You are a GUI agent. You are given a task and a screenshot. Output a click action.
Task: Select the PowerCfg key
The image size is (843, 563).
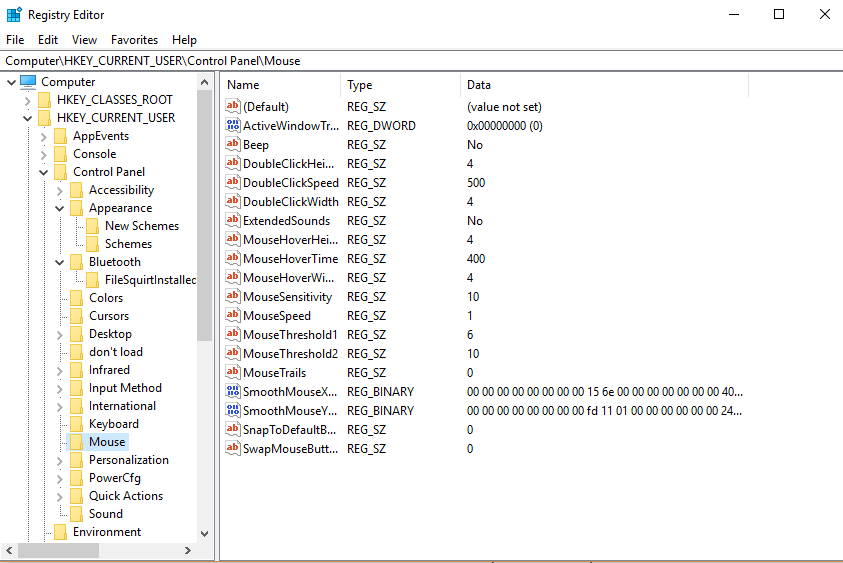(115, 478)
